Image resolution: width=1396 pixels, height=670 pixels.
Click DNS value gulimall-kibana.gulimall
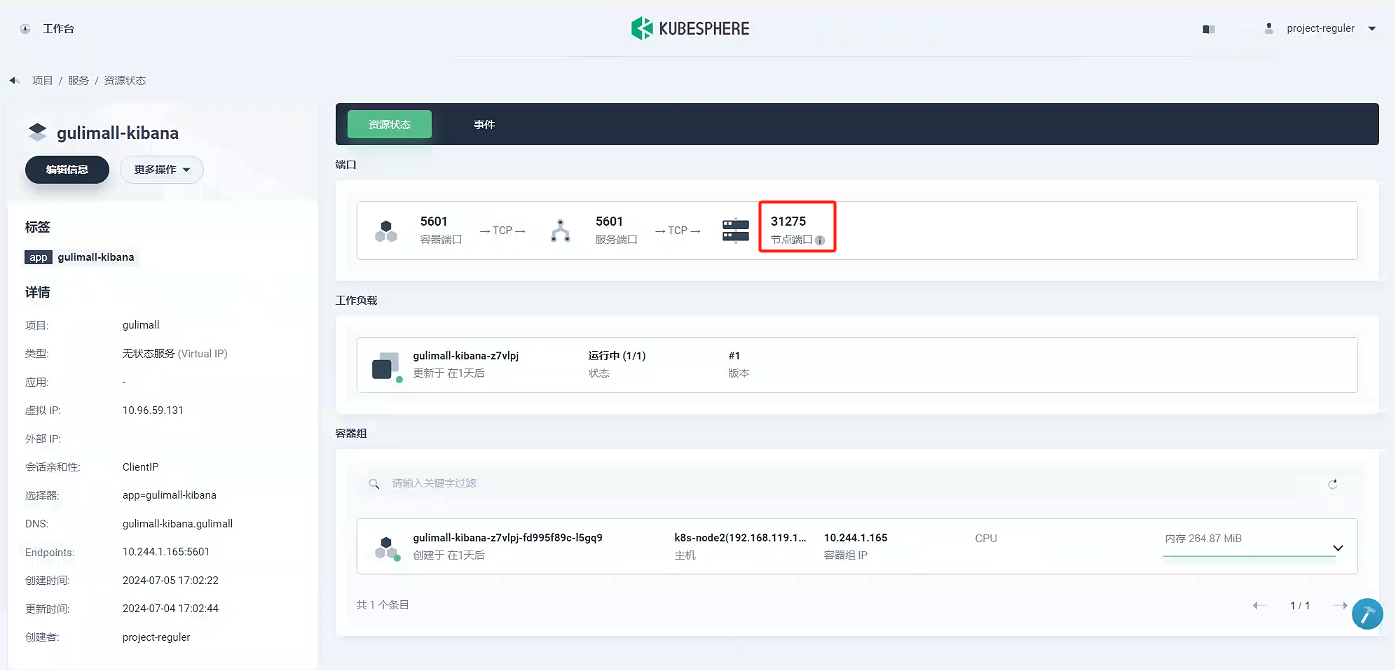pyautogui.click(x=177, y=524)
